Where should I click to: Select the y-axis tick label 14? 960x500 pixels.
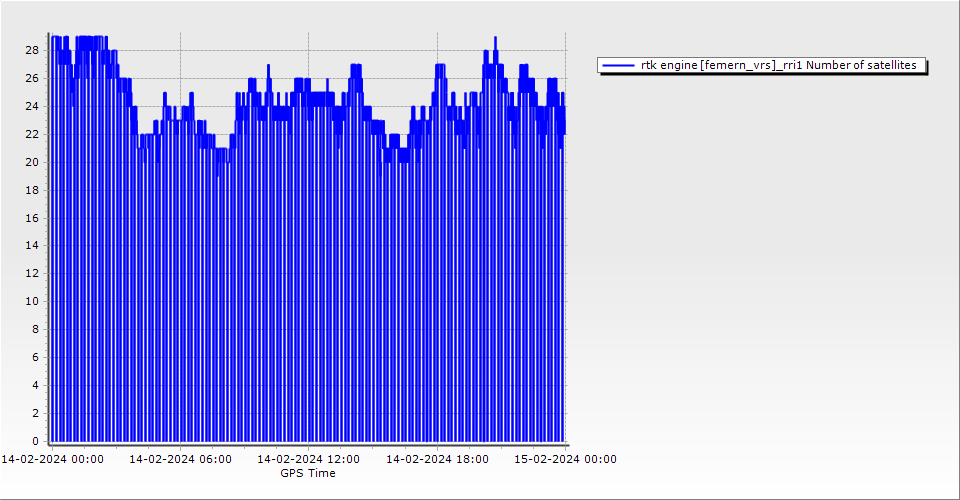pyautogui.click(x=32, y=245)
